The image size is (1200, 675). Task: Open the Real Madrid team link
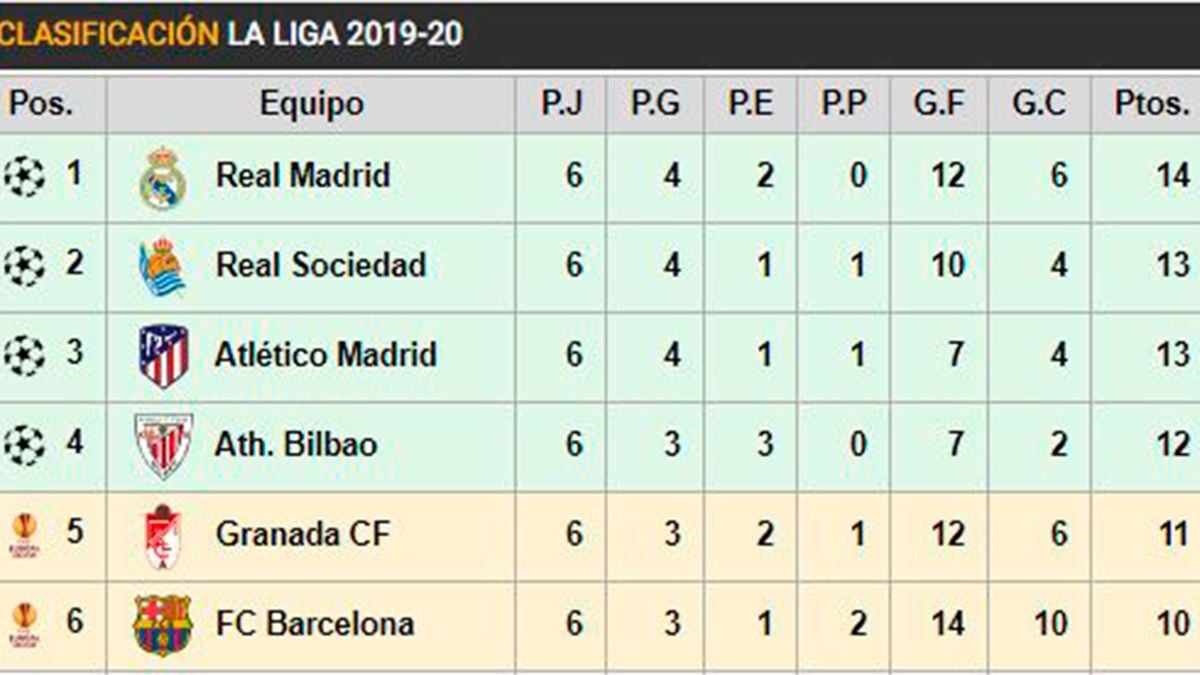click(x=302, y=176)
